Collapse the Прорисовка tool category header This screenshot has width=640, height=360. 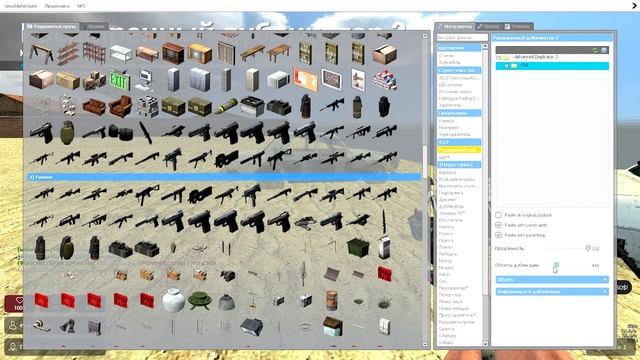[459, 113]
